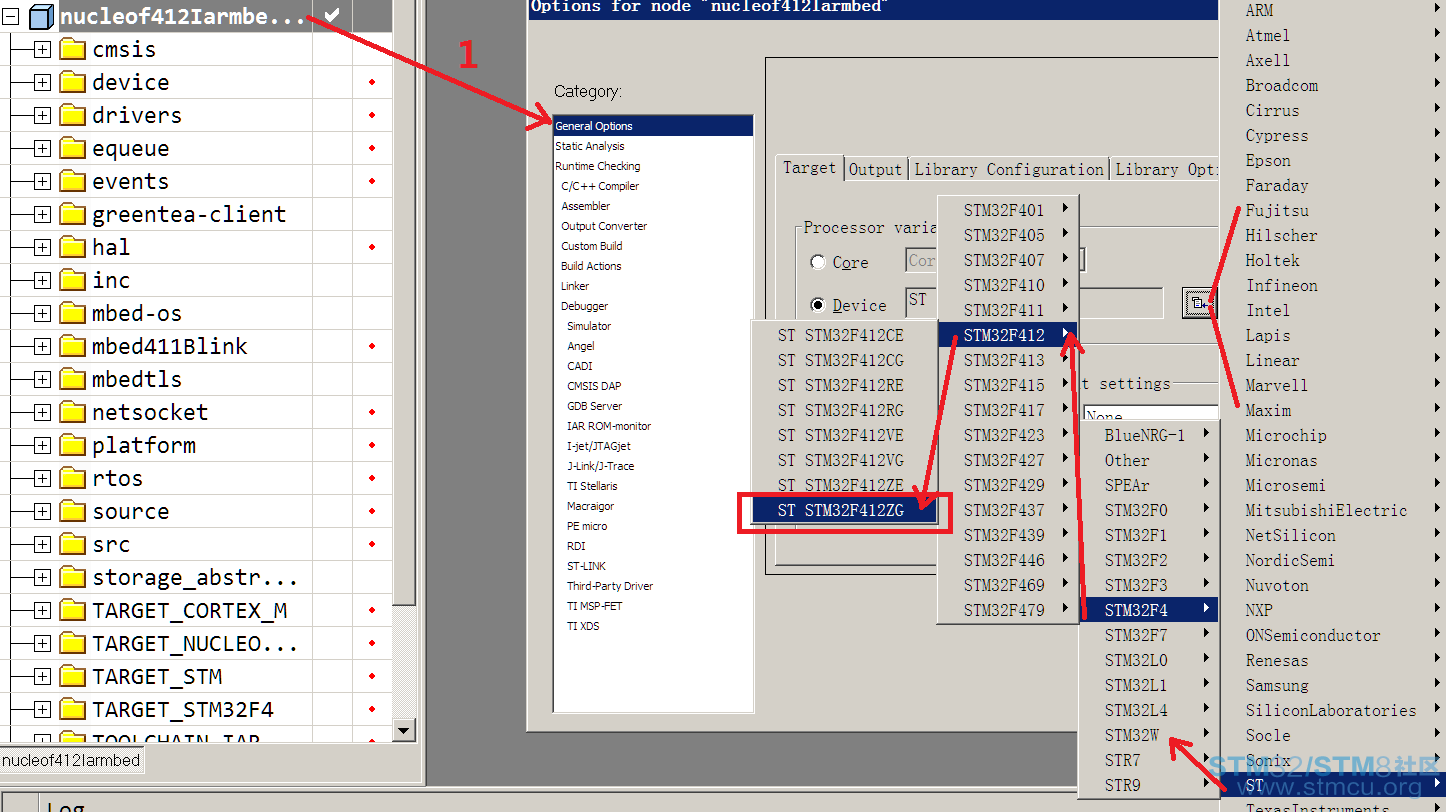Select C/C++ Compiler category
This screenshot has width=1446, height=812.
coord(600,186)
